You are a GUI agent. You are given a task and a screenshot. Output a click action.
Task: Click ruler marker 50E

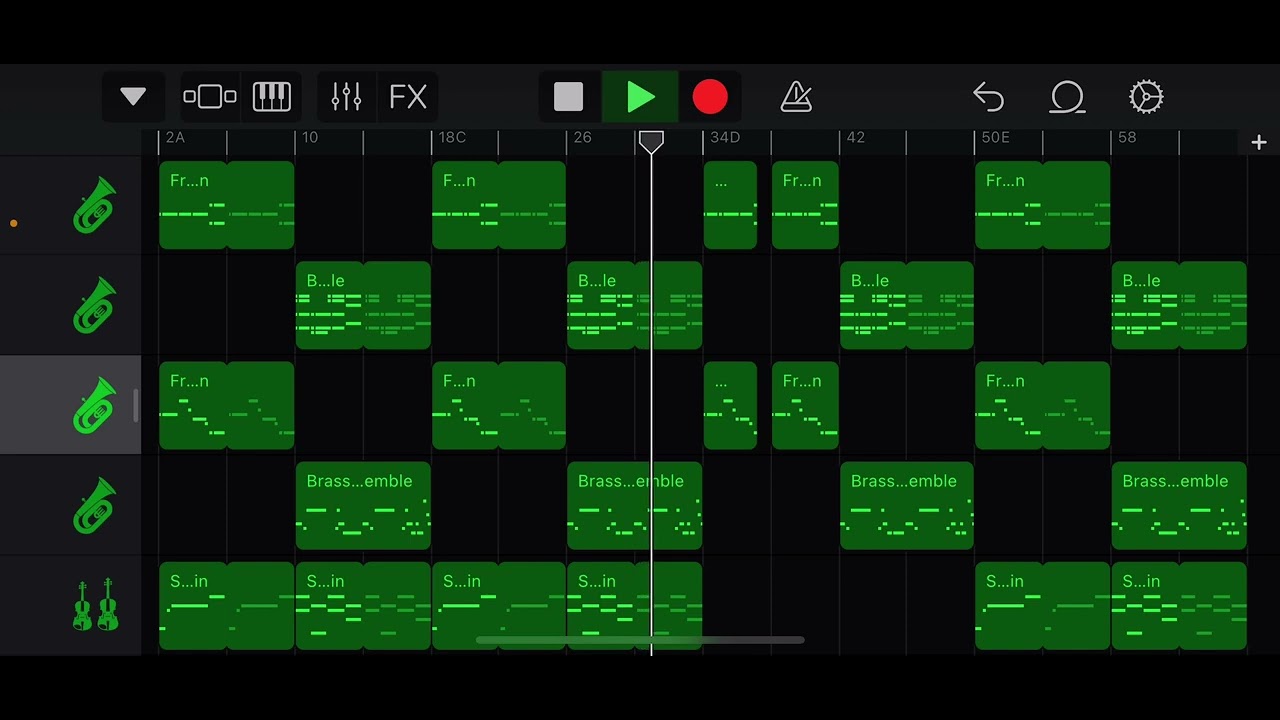pyautogui.click(x=996, y=137)
